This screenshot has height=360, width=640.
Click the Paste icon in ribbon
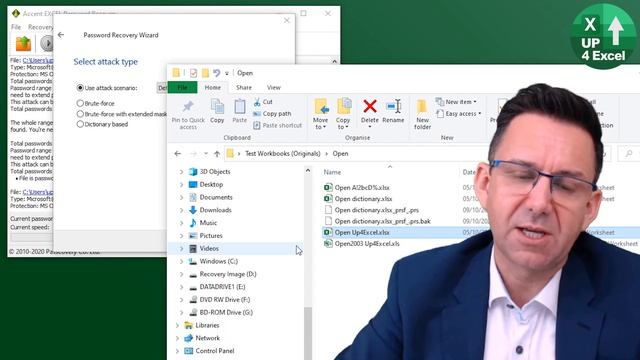(x=240, y=106)
